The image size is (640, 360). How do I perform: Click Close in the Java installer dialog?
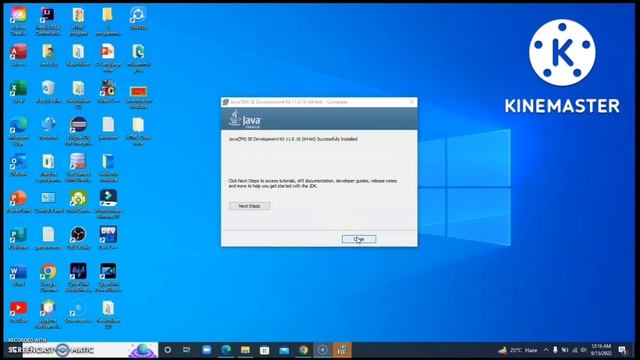[359, 239]
